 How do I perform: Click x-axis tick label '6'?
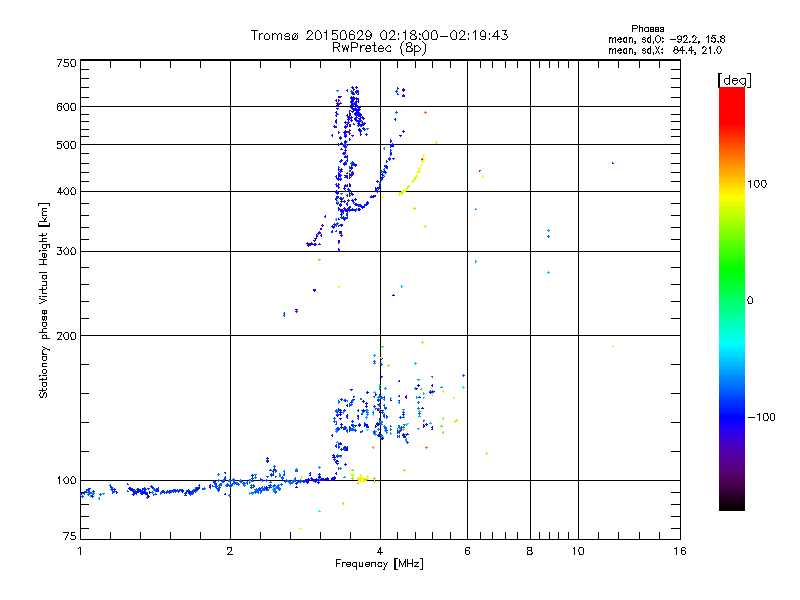[467, 551]
